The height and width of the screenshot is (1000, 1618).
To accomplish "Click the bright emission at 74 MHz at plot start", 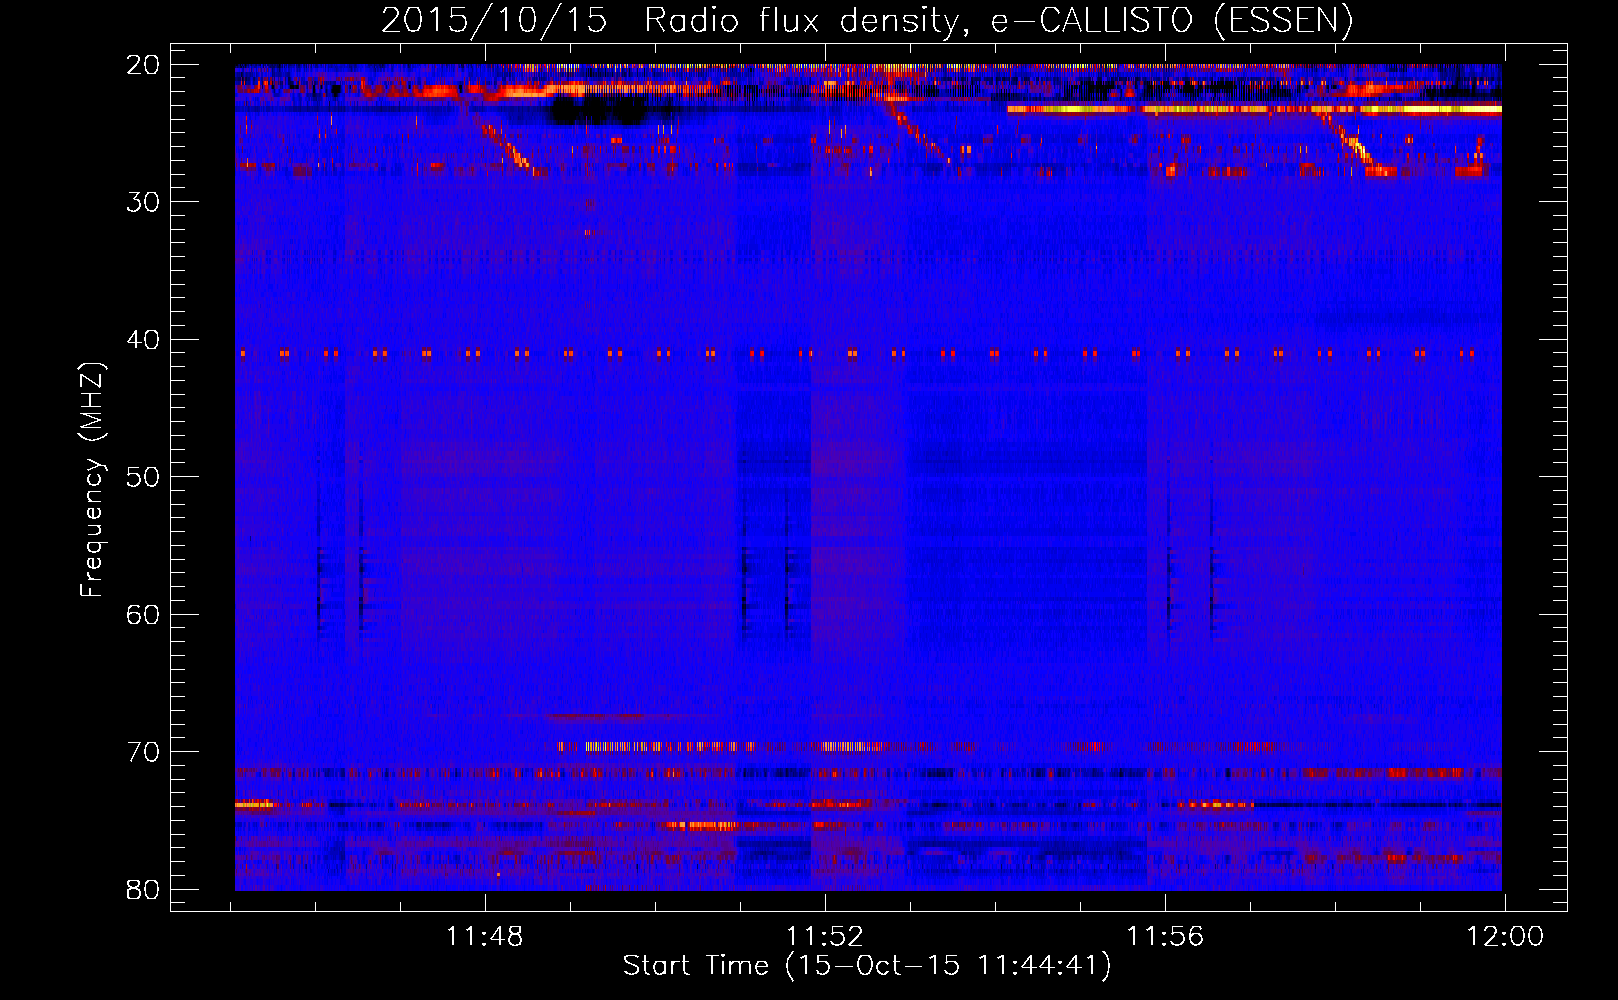I will (x=257, y=804).
